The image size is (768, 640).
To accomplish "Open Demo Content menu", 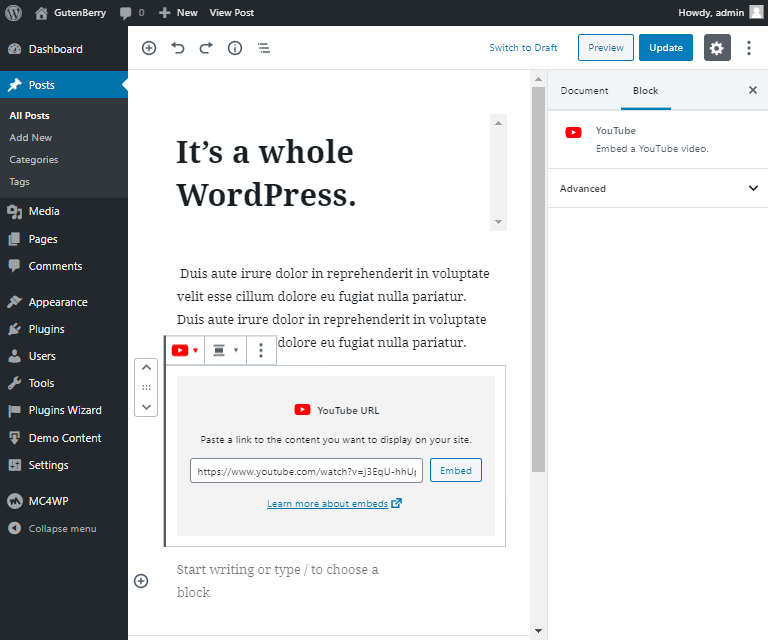I will click(64, 438).
